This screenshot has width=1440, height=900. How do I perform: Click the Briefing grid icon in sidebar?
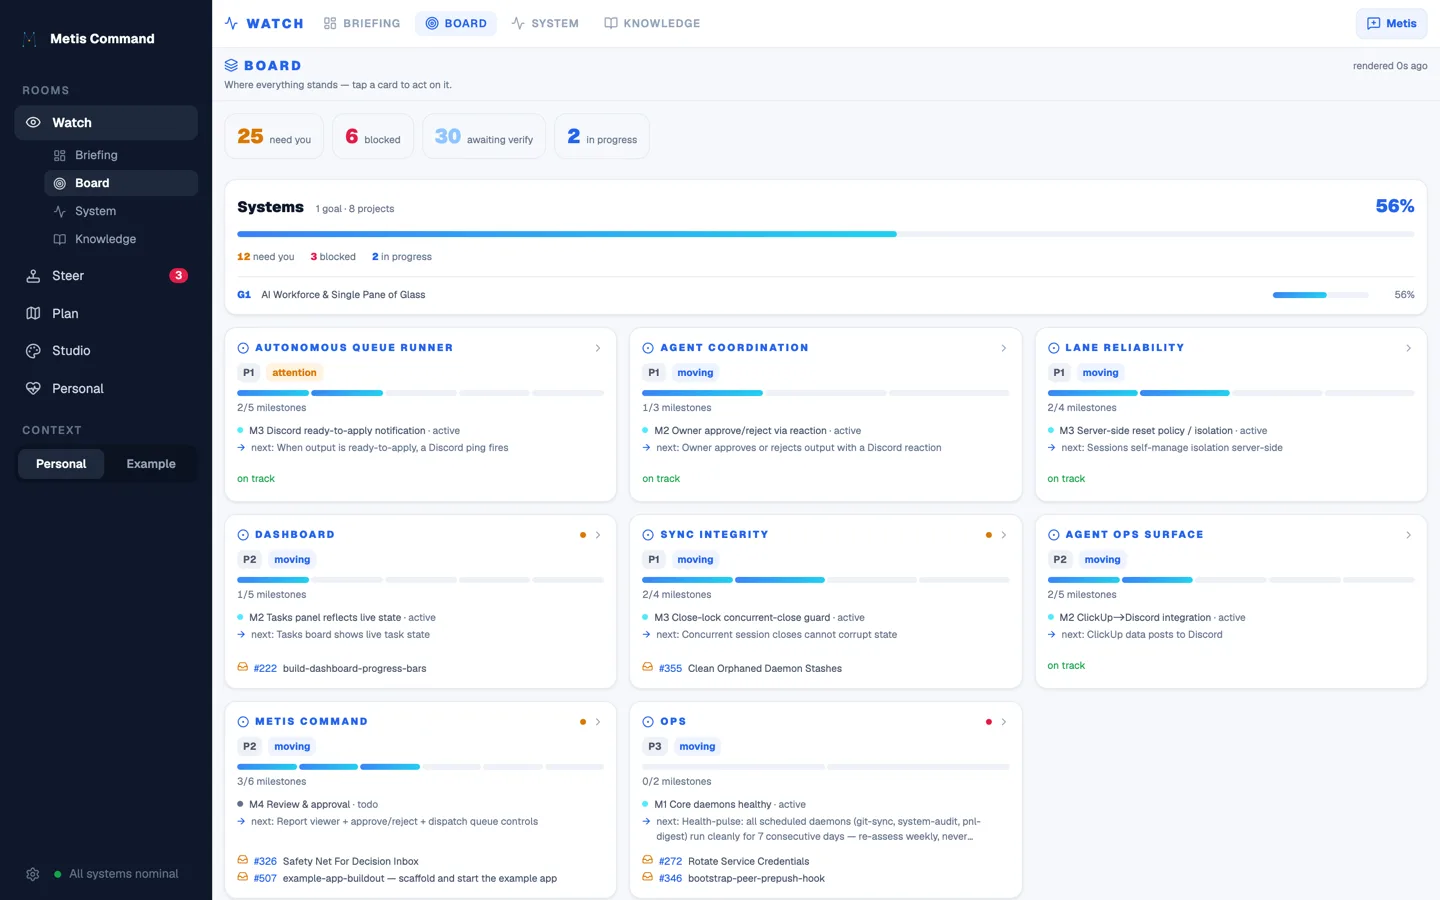pos(60,155)
